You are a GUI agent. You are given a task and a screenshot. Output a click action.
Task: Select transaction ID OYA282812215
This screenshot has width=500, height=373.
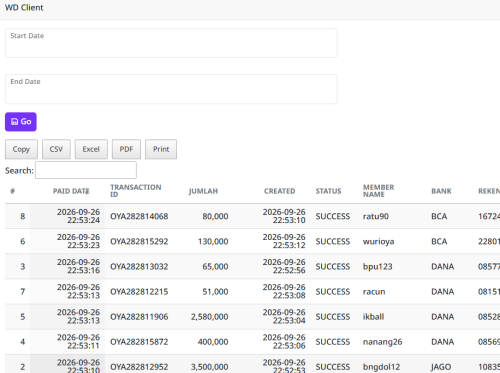coord(139,292)
